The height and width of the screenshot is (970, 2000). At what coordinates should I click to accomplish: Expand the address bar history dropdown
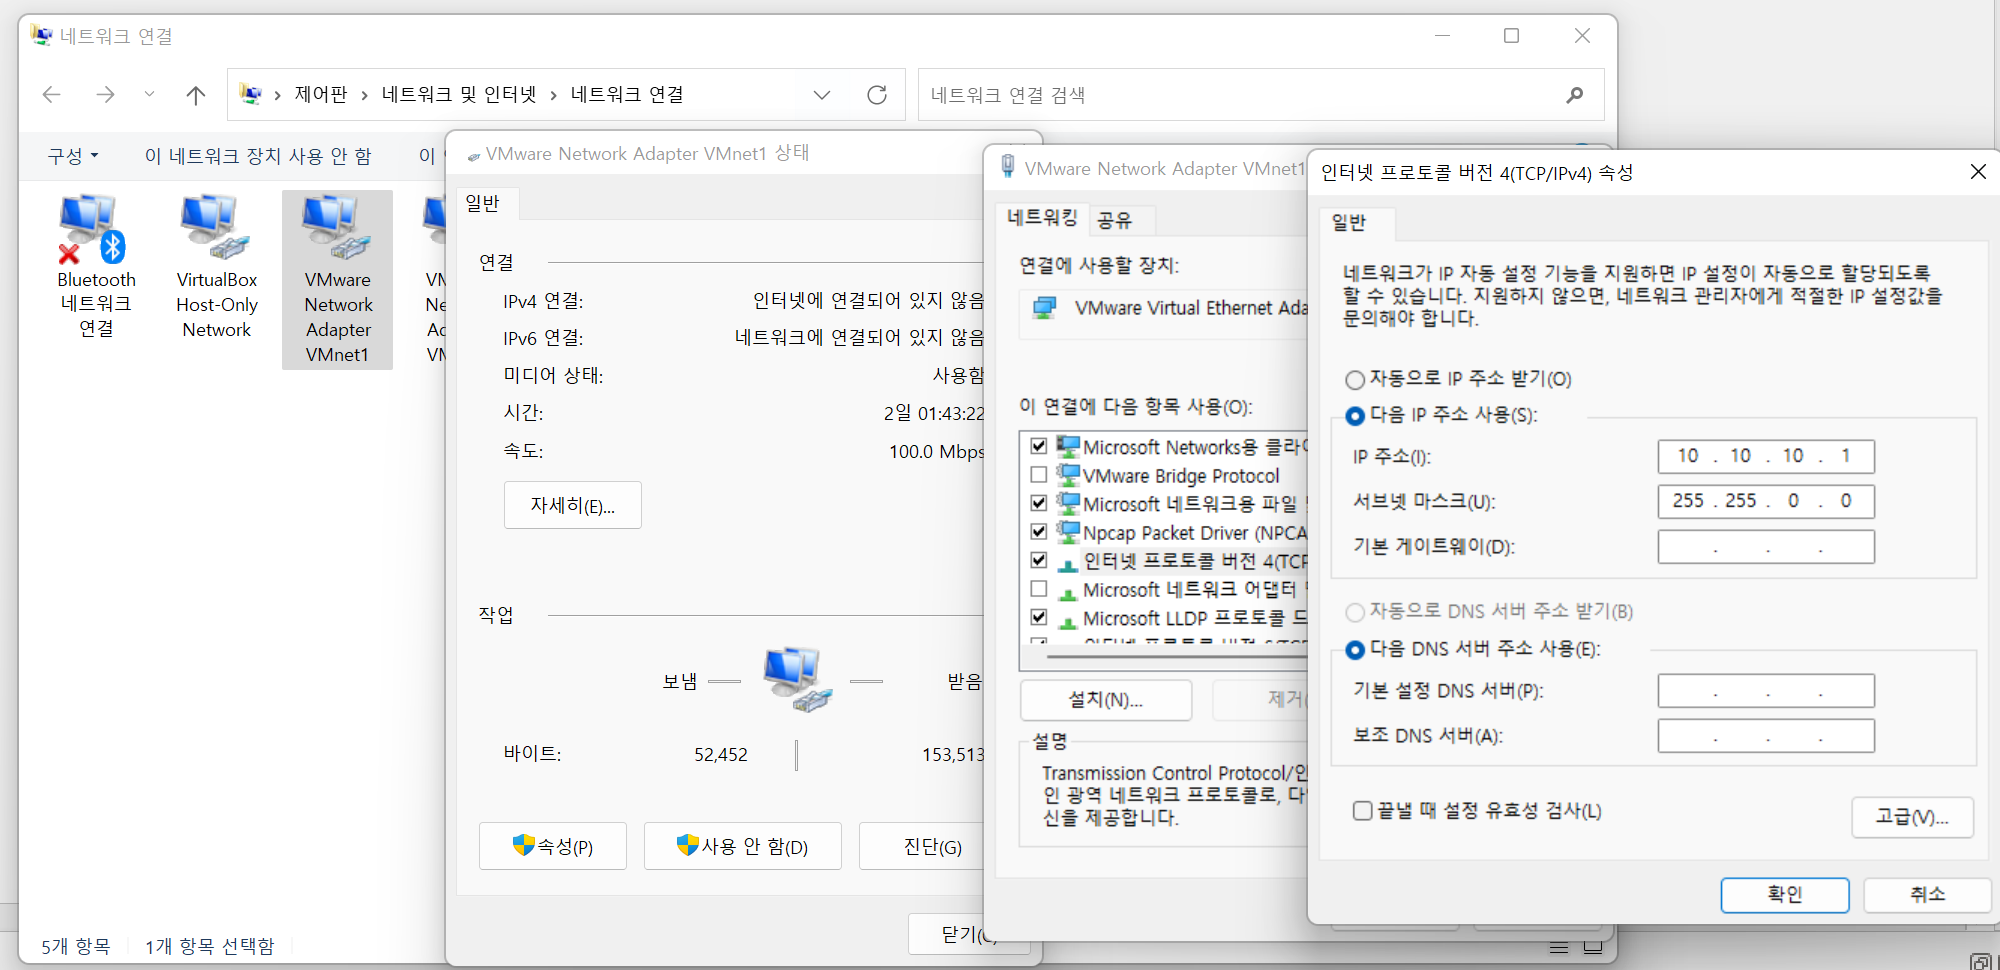822,95
